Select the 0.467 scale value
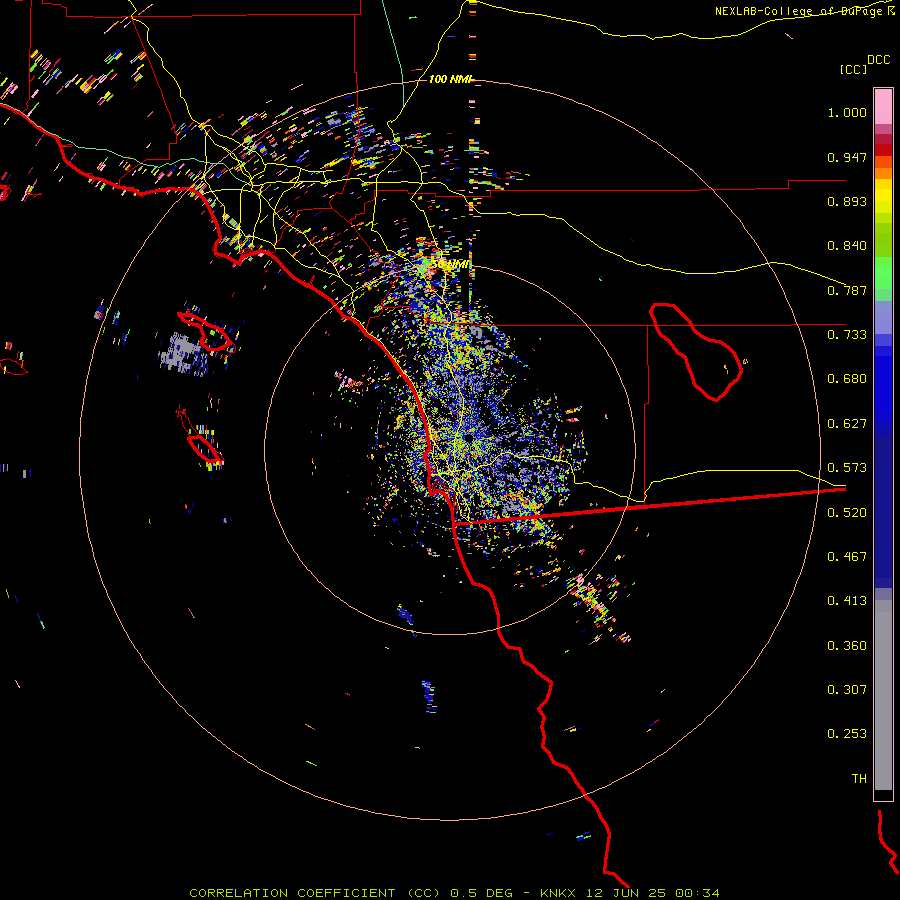 point(847,557)
